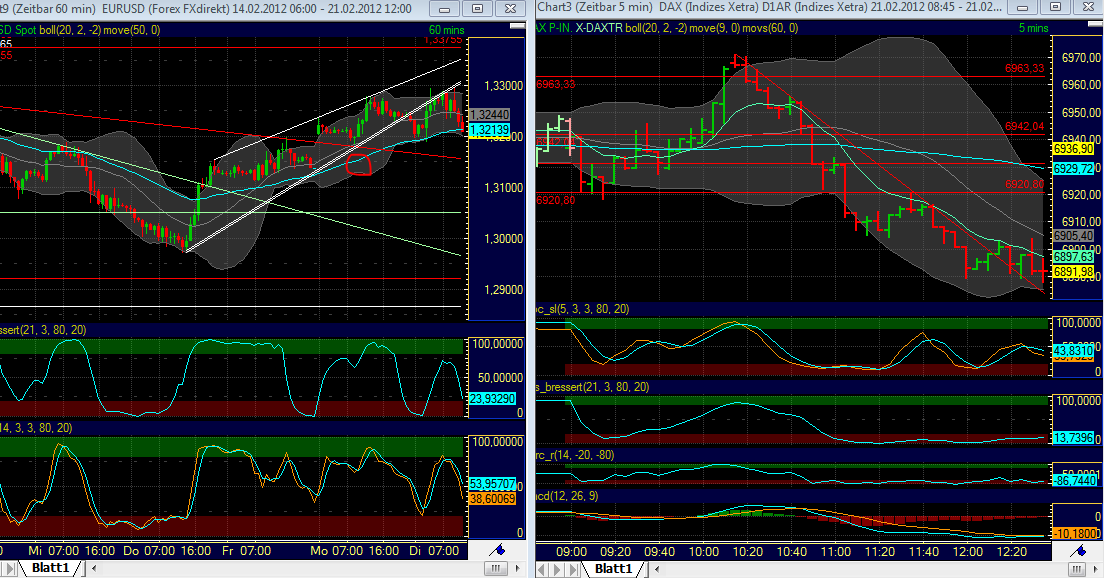Image resolution: width=1104 pixels, height=578 pixels.
Task: Click the grey 6905,40 price tag
Action: coord(1074,235)
